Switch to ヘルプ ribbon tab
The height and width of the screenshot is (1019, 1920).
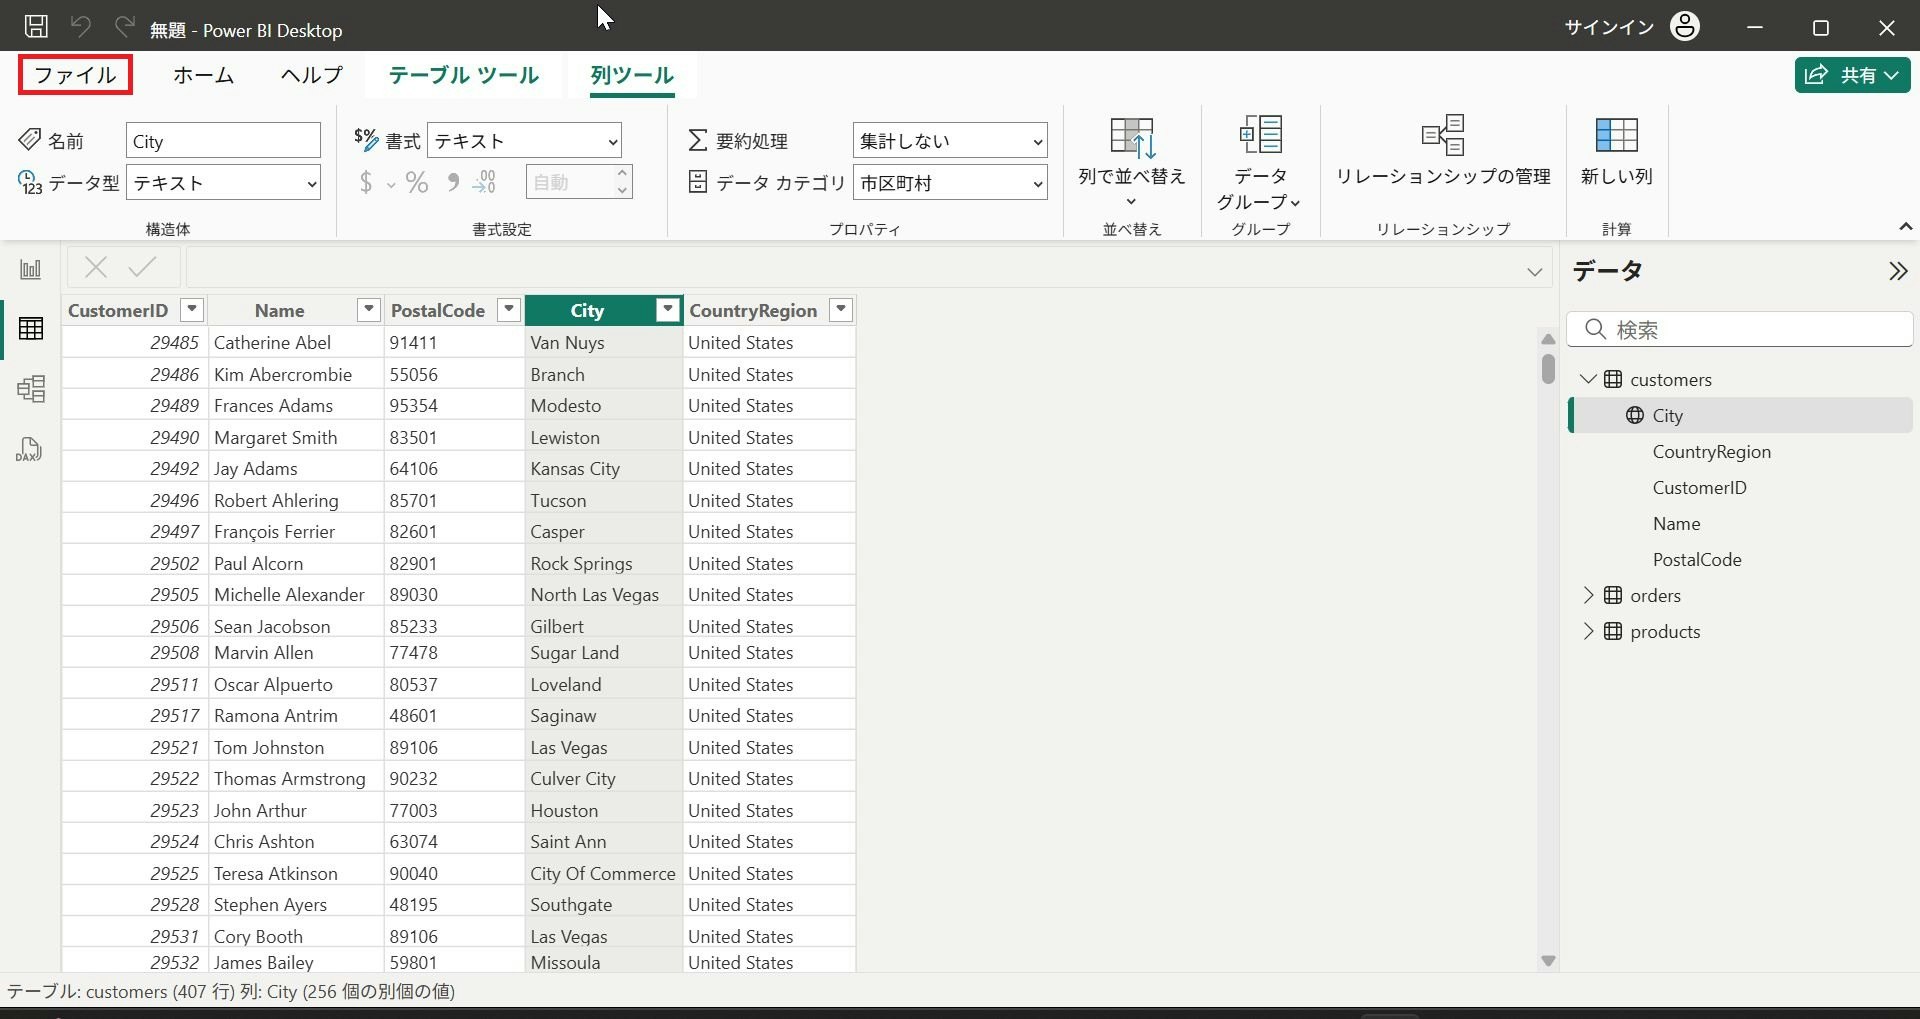pyautogui.click(x=311, y=75)
